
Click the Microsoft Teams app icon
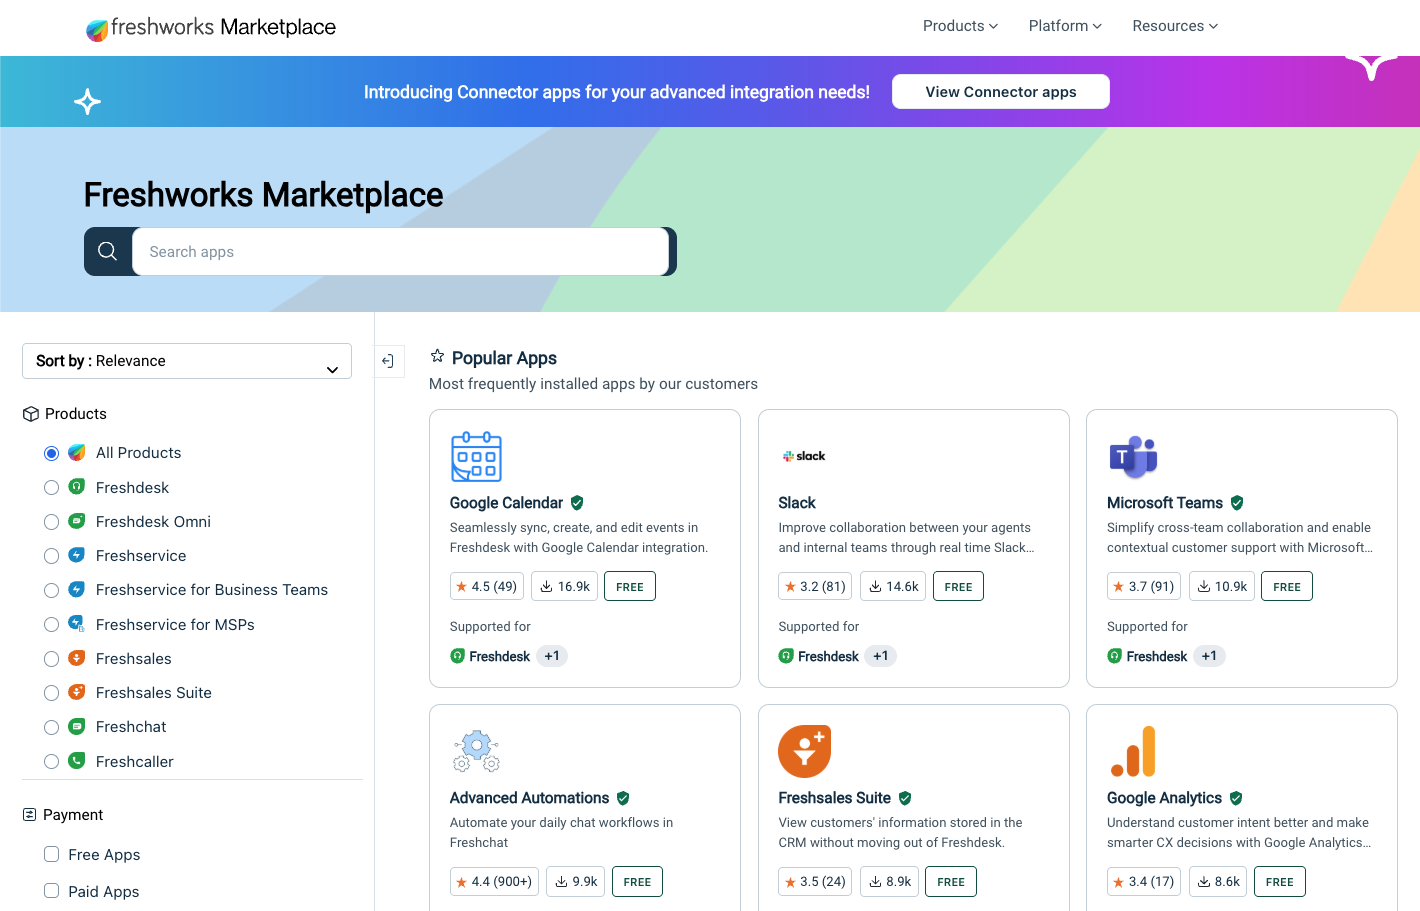point(1133,457)
